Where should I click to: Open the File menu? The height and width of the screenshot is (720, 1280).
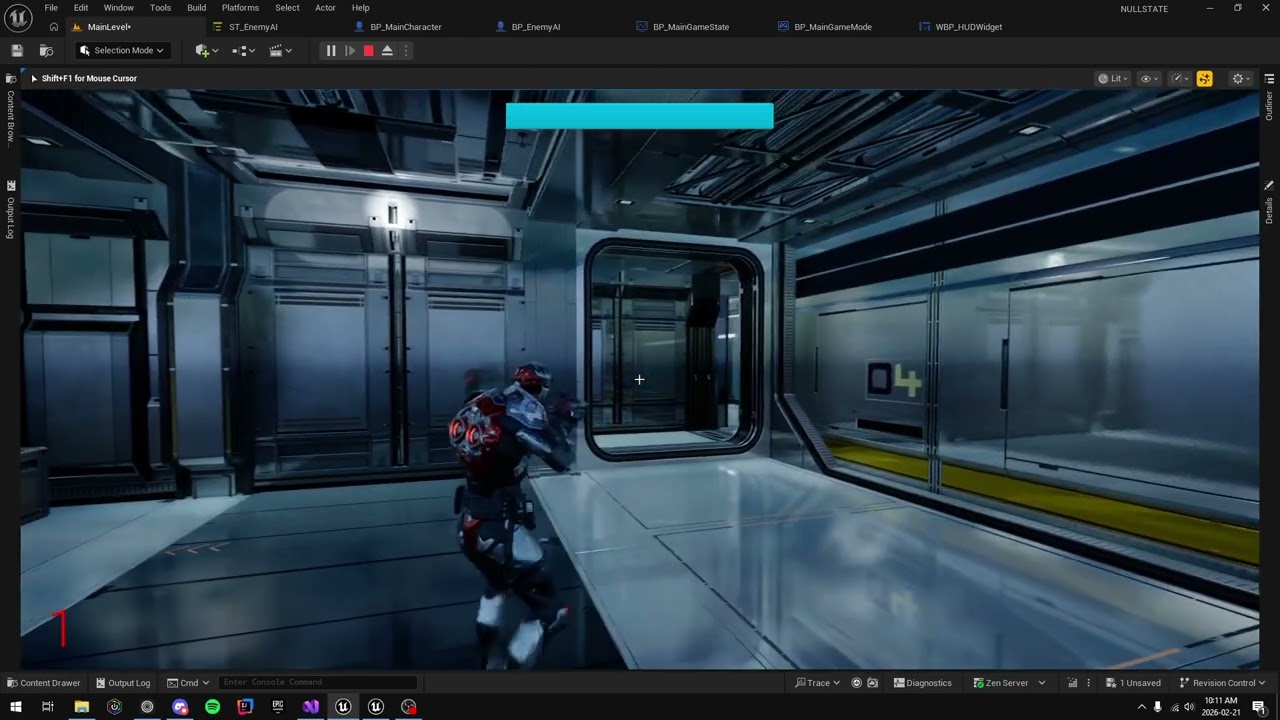(x=51, y=8)
